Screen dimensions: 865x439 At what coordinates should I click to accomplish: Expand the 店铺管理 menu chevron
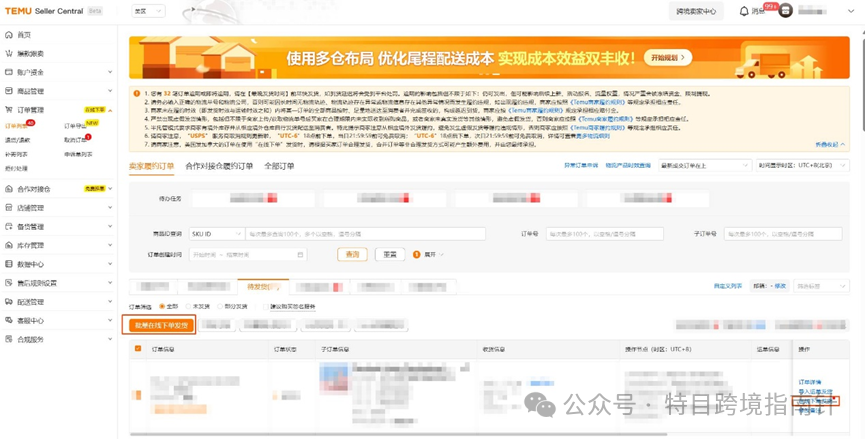[x=110, y=208]
